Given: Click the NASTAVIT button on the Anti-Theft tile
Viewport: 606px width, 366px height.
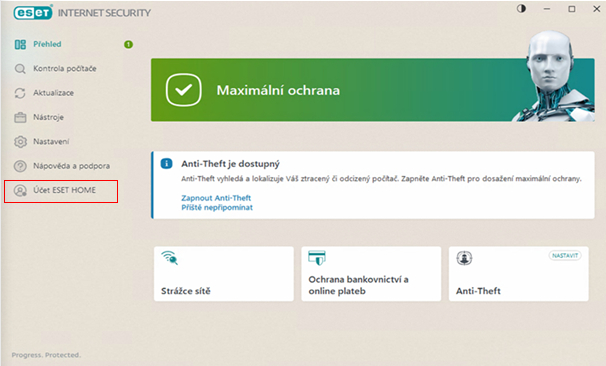Looking at the screenshot, I should point(565,255).
